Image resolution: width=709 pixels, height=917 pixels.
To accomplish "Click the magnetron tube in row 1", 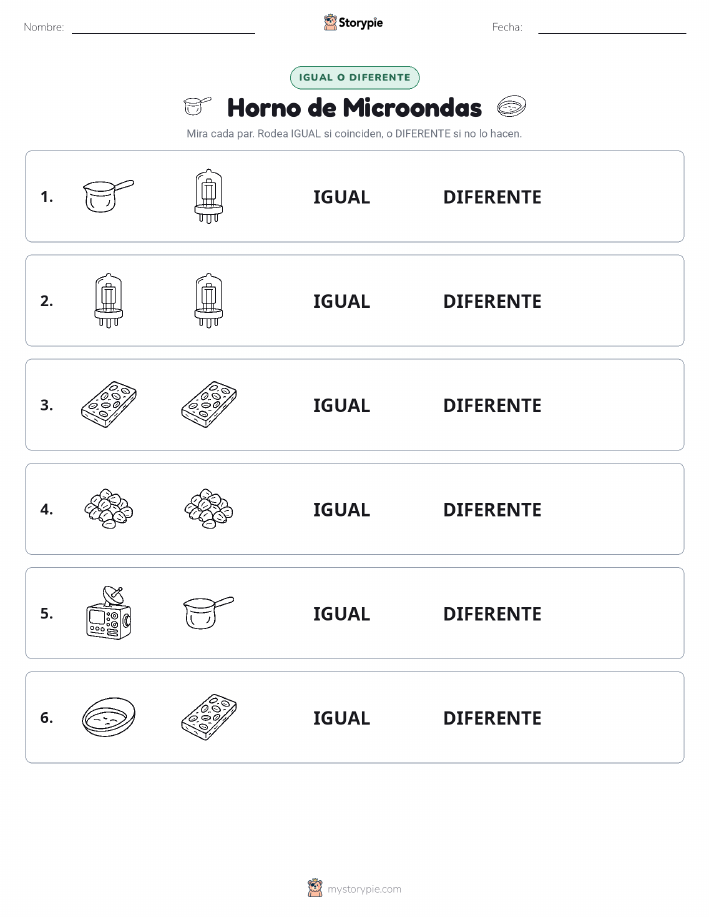I will (x=209, y=196).
